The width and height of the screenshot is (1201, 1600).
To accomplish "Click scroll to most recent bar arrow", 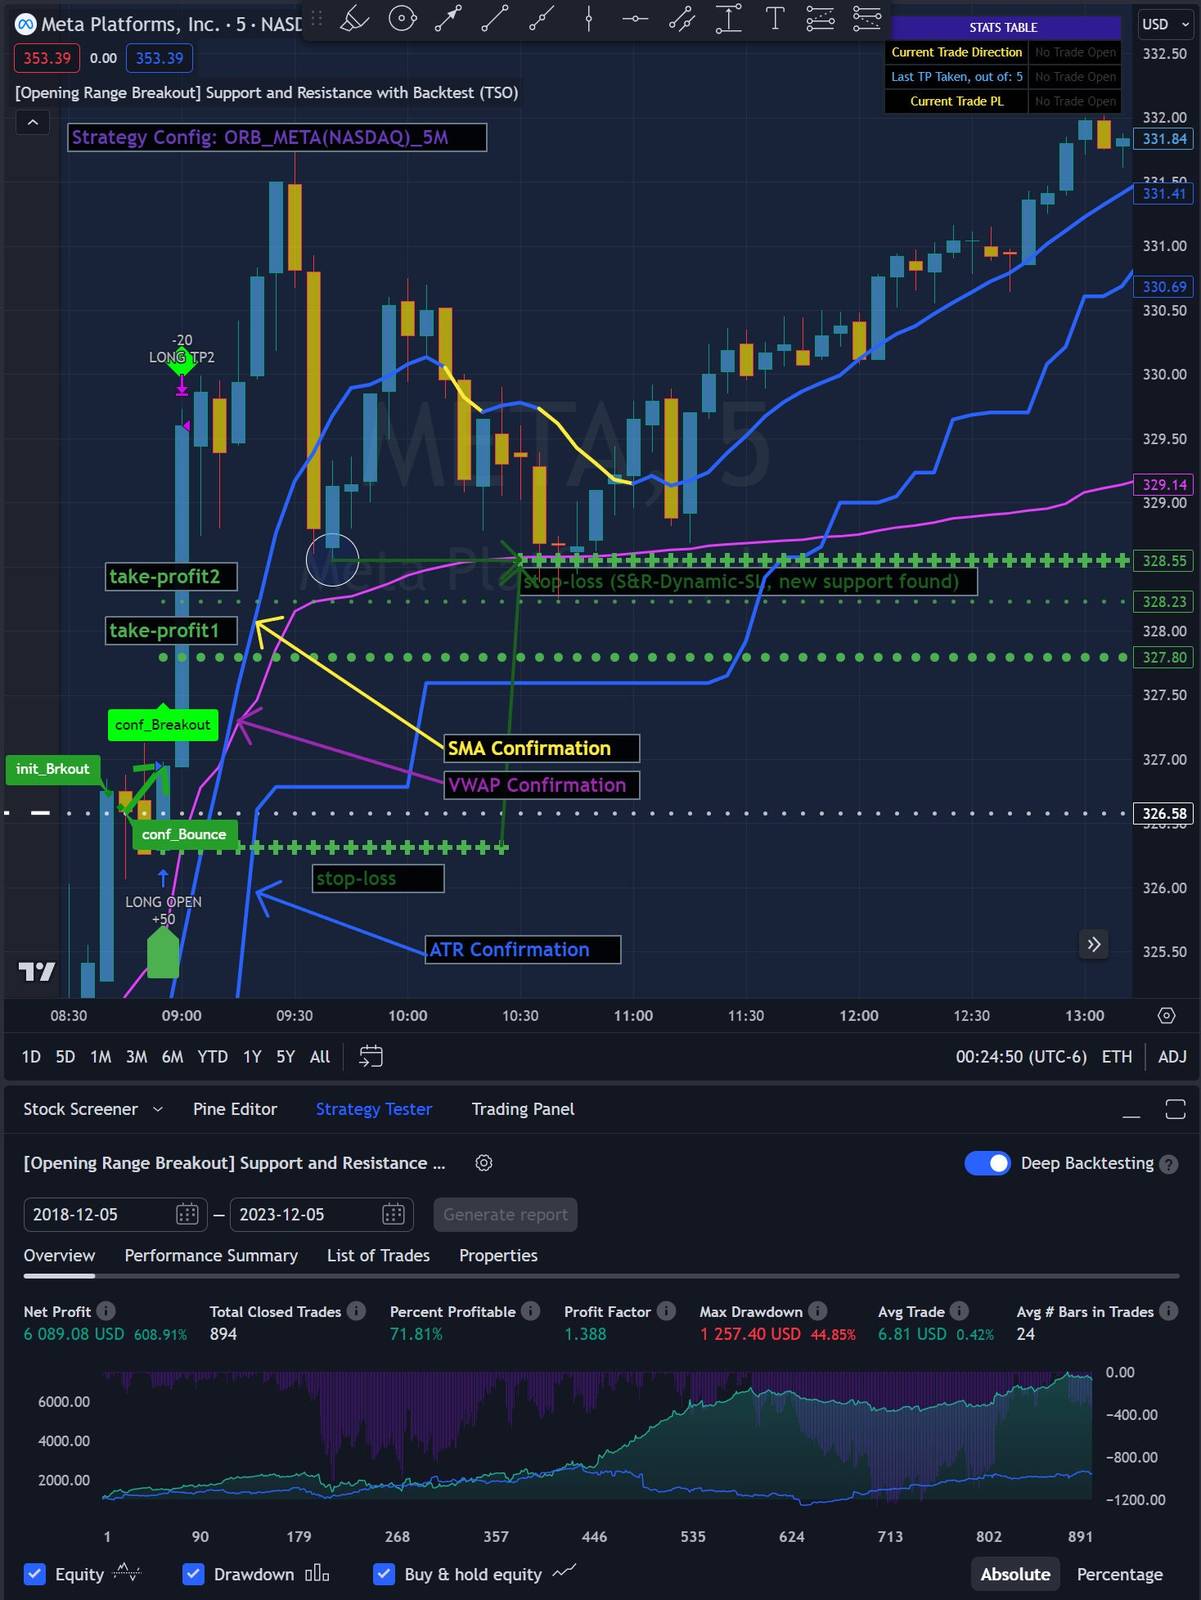I will [x=1094, y=944].
